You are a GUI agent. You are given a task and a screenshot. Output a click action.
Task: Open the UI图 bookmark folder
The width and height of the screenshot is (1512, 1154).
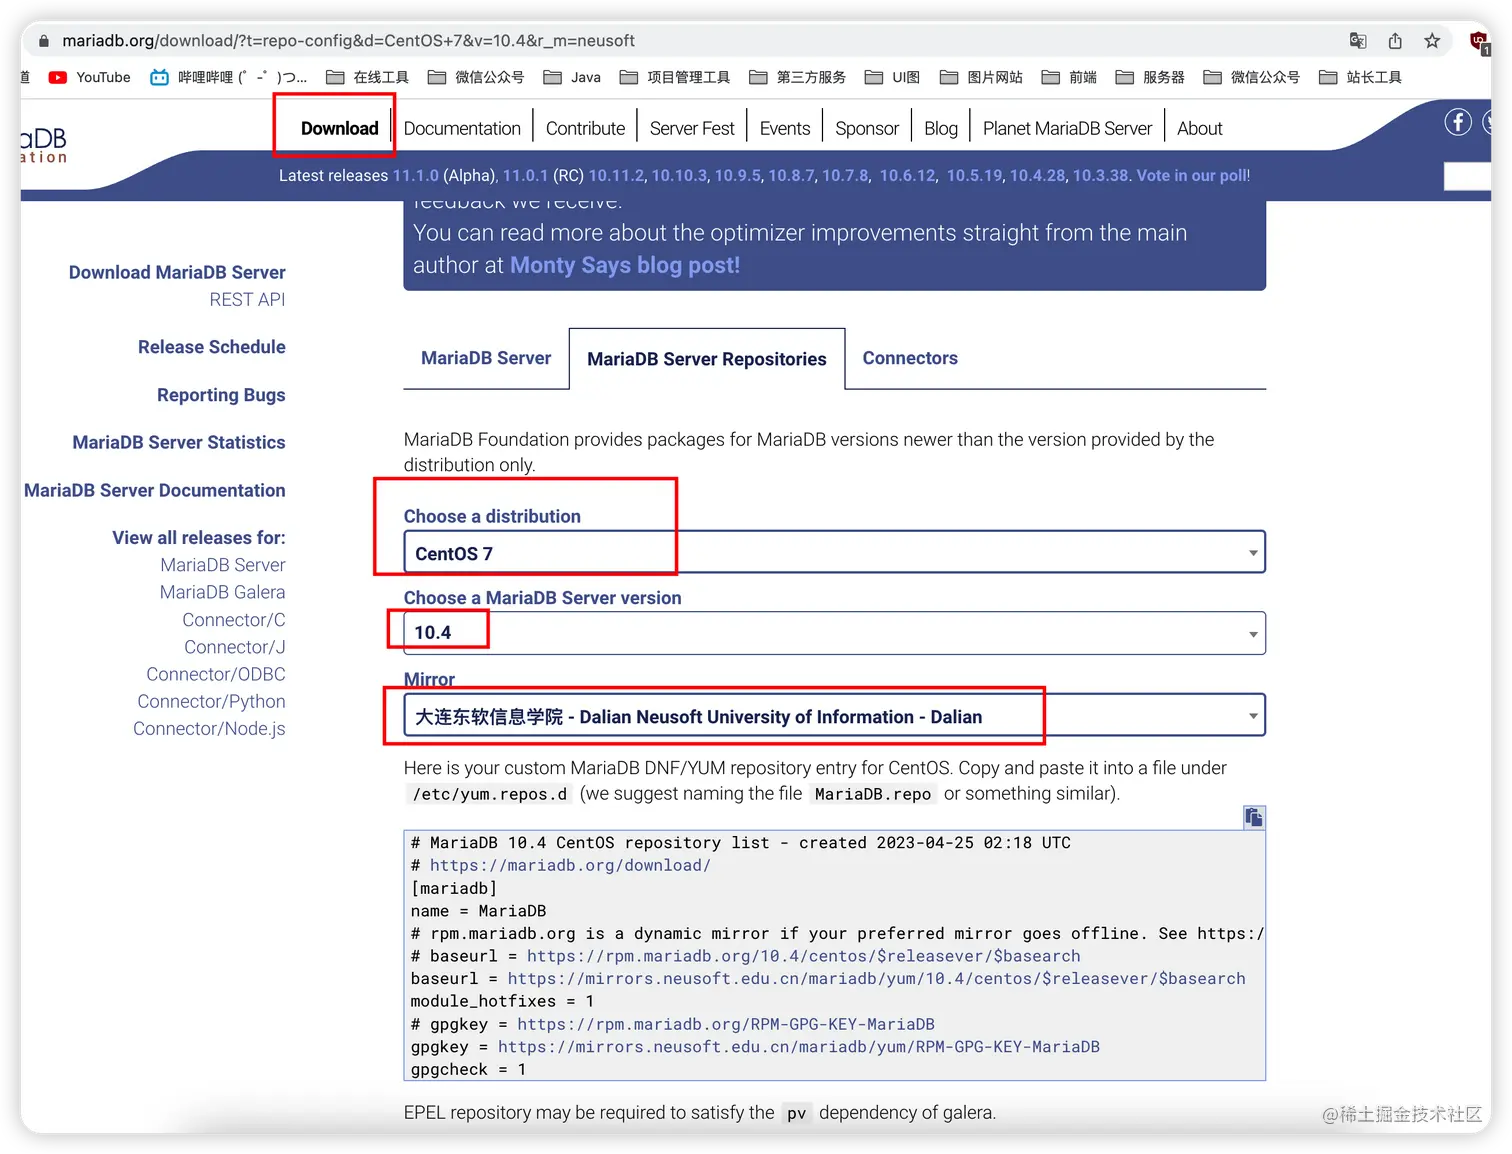[893, 77]
